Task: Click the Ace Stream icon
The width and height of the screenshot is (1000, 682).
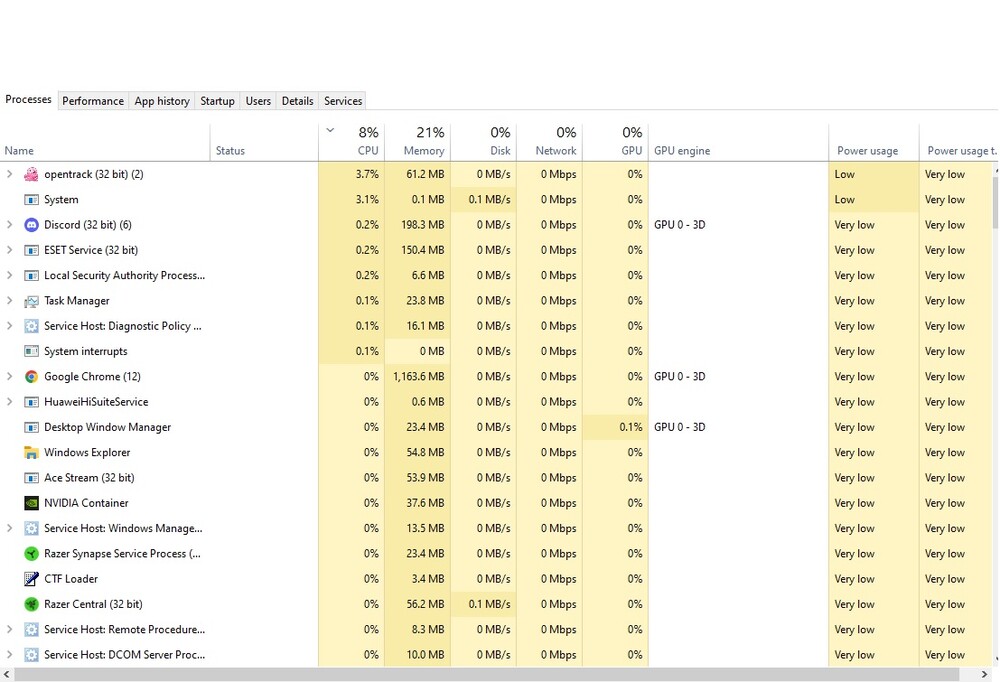Action: [x=31, y=478]
